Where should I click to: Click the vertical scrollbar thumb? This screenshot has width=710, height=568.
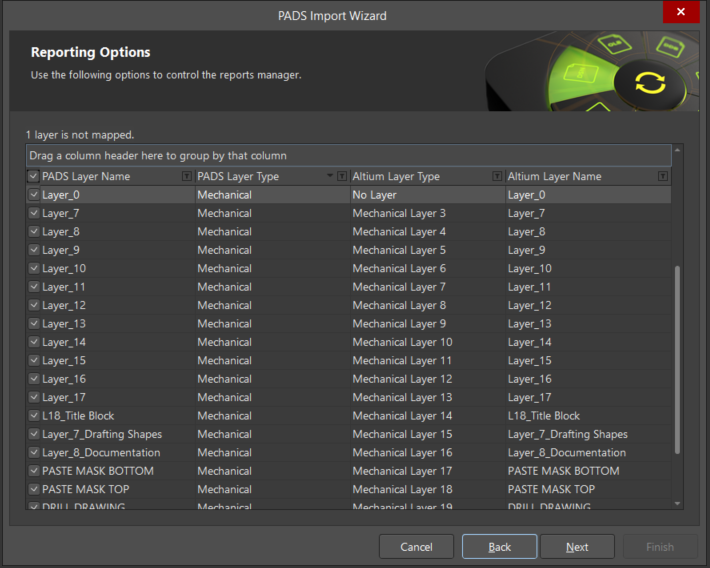coord(677,360)
